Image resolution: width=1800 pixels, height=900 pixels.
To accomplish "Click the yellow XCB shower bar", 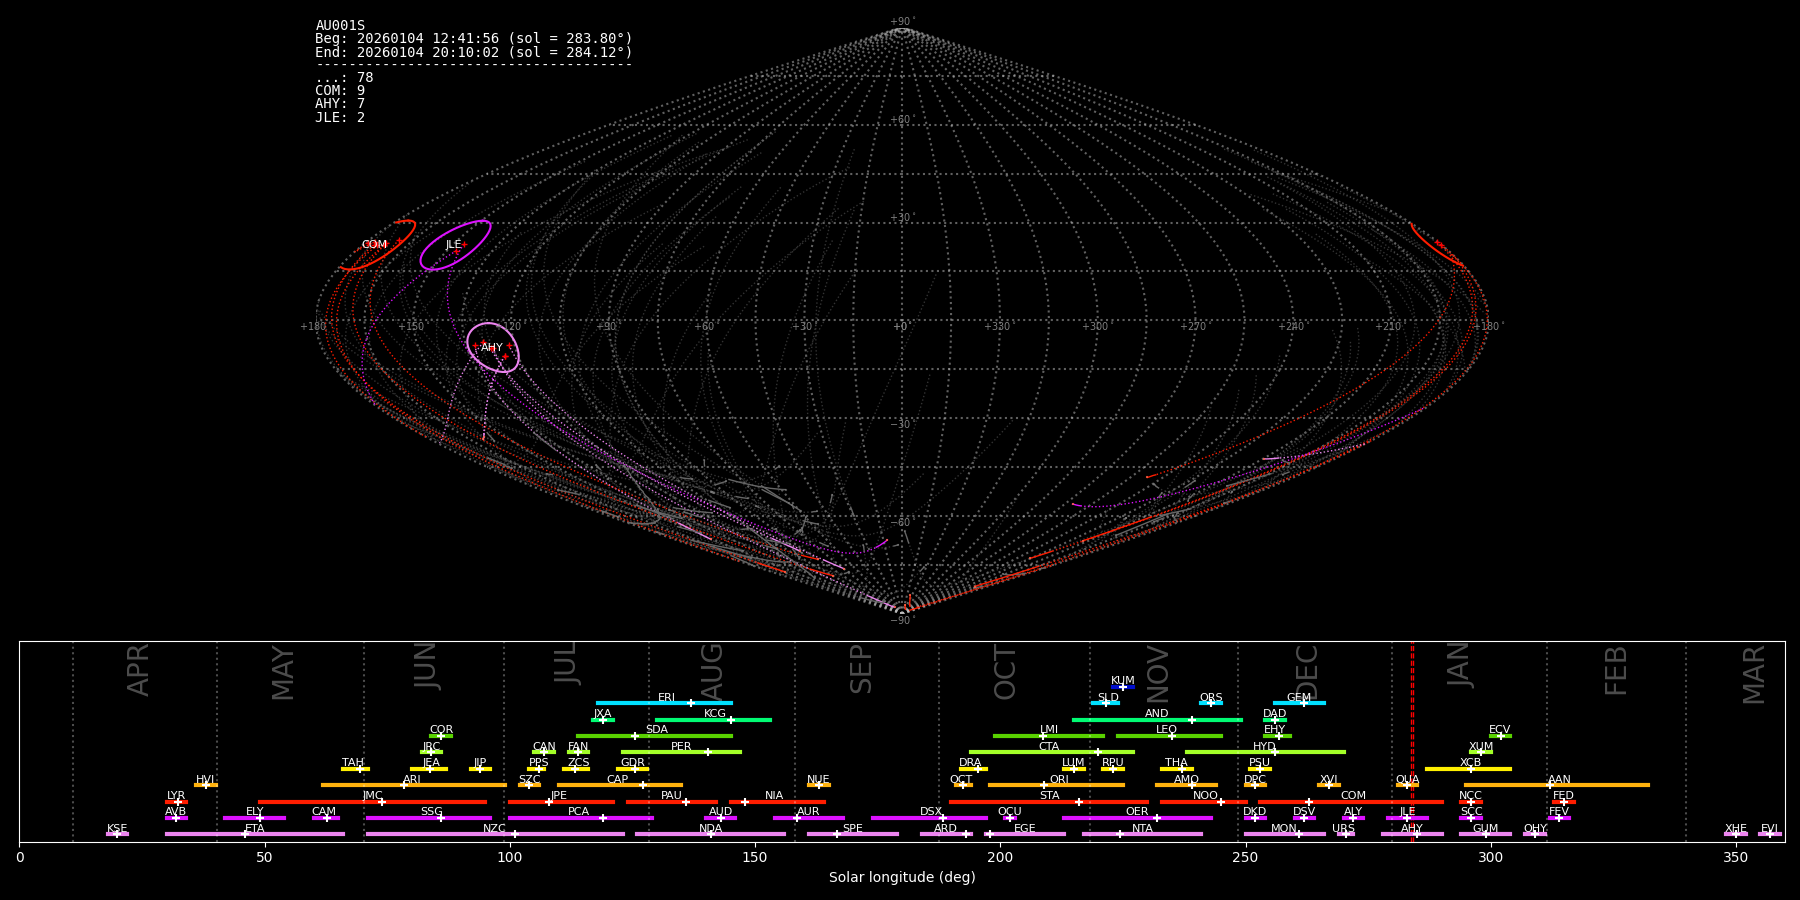I will click(x=1468, y=769).
